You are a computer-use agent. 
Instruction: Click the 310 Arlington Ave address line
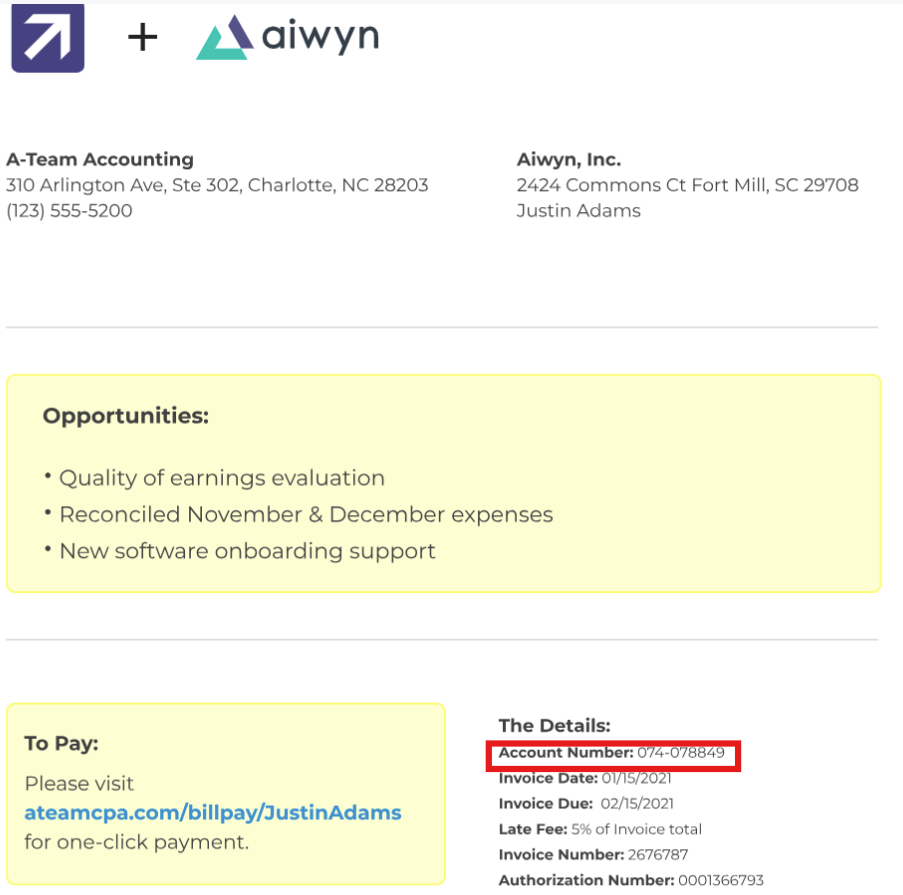[x=217, y=185]
